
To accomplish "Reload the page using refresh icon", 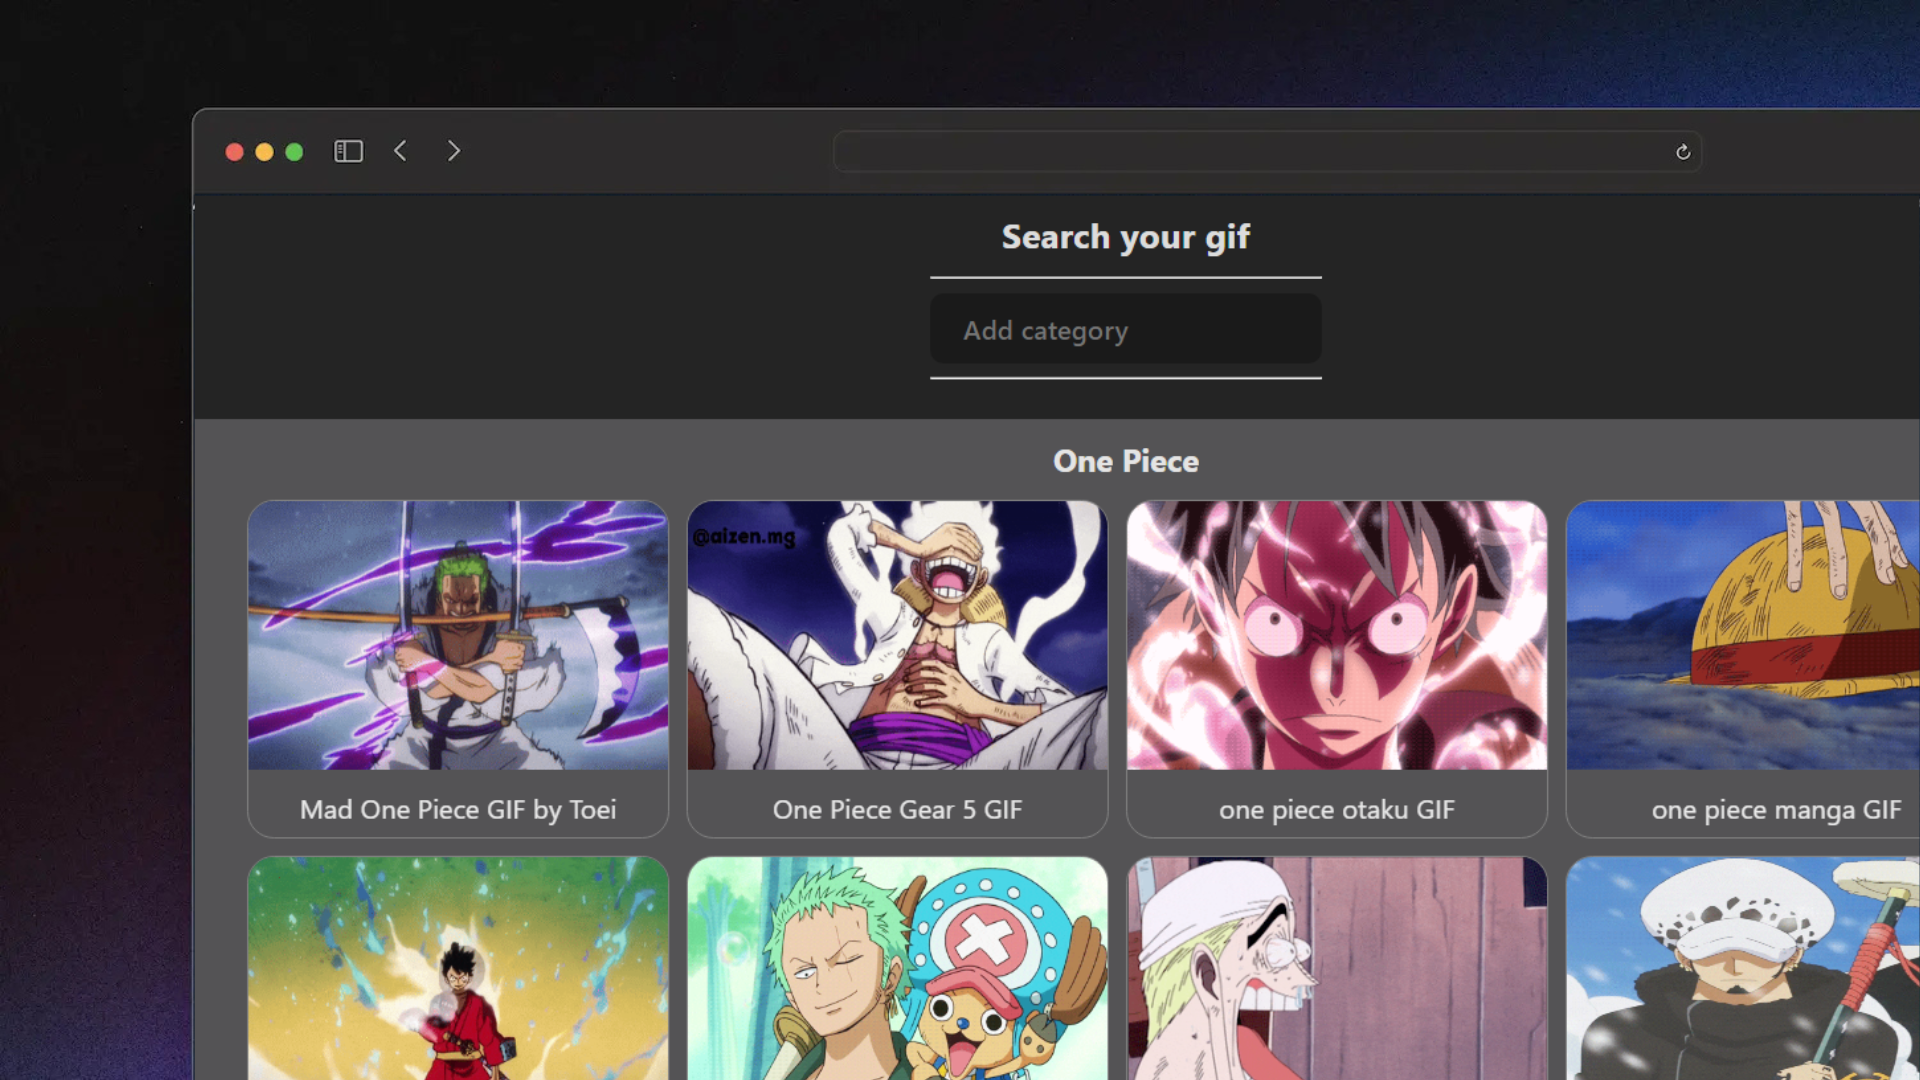I will tap(1683, 152).
